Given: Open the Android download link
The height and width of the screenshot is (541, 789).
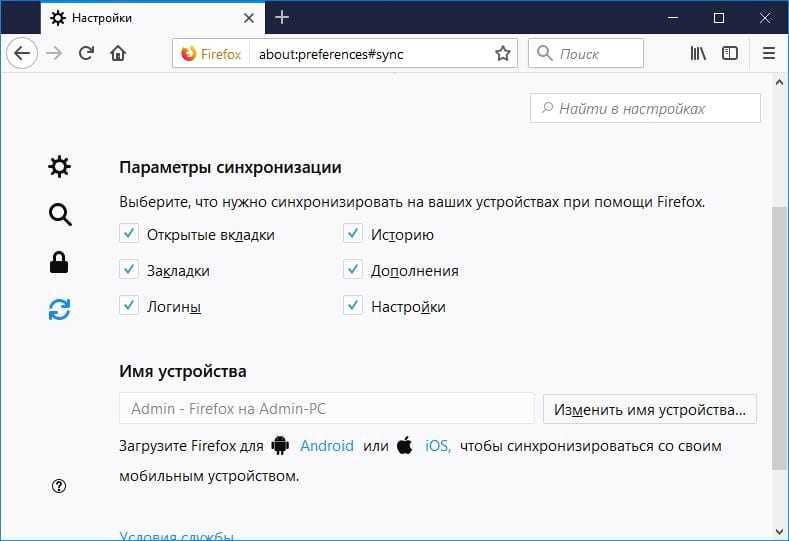Looking at the screenshot, I should pyautogui.click(x=327, y=446).
